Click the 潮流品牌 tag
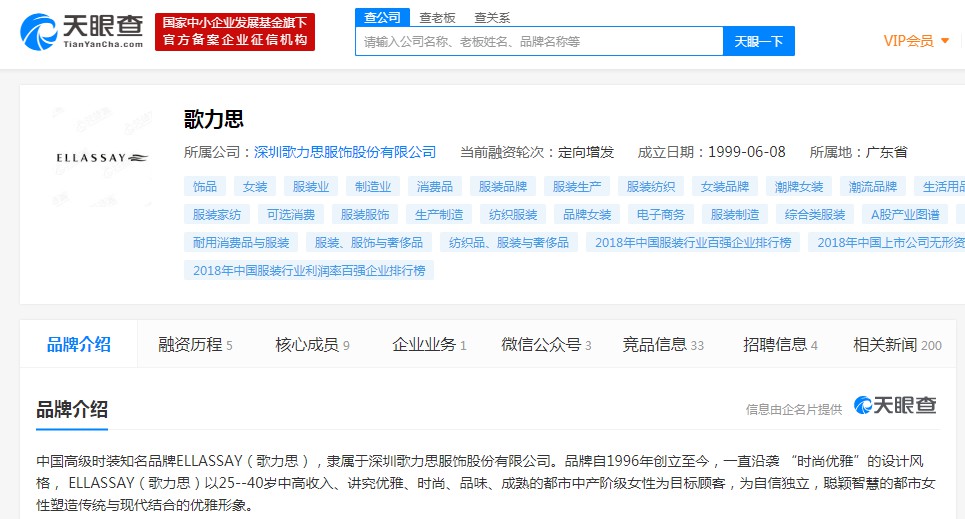 coord(873,187)
